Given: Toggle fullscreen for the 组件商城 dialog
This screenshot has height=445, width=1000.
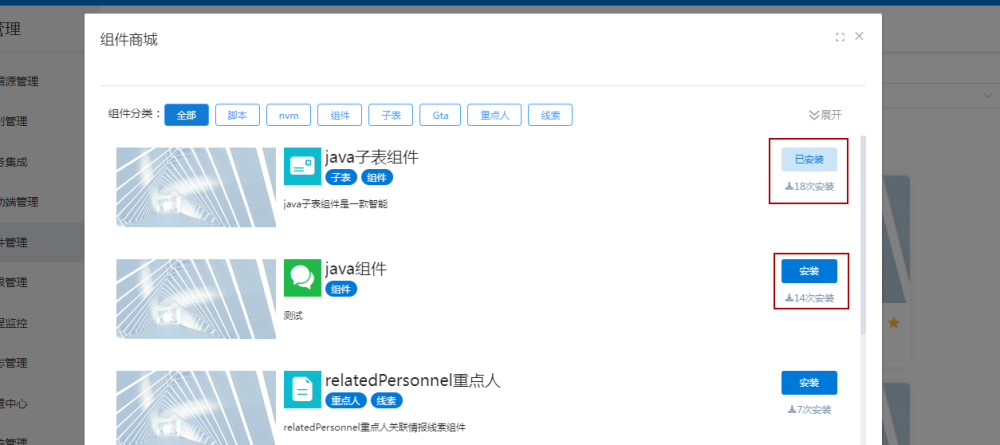Looking at the screenshot, I should click(840, 37).
